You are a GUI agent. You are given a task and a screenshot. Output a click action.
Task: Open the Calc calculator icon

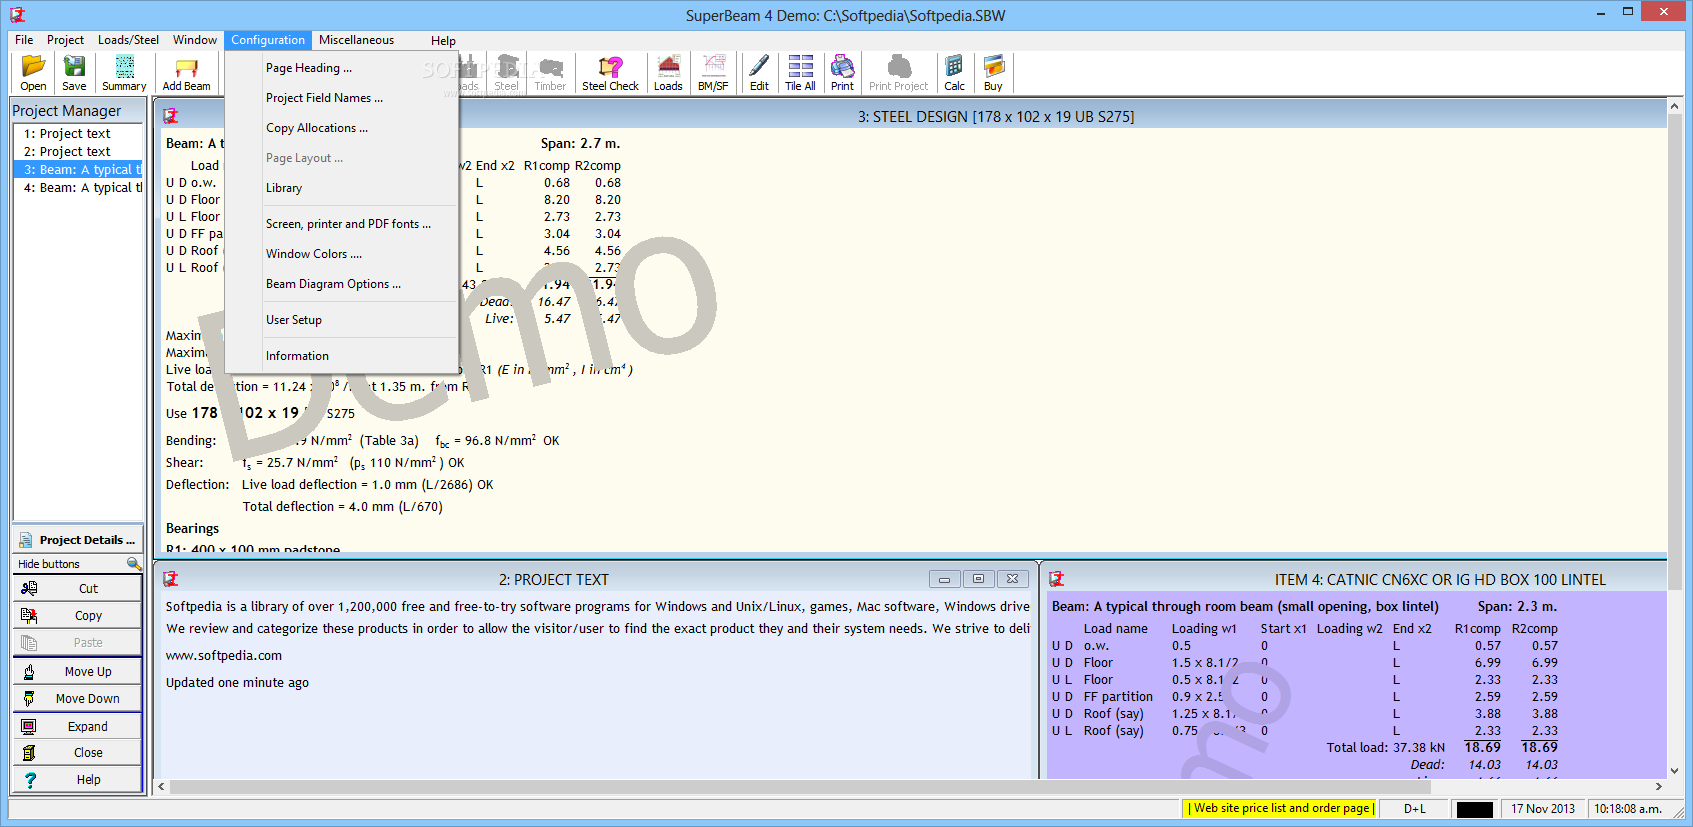coord(954,73)
